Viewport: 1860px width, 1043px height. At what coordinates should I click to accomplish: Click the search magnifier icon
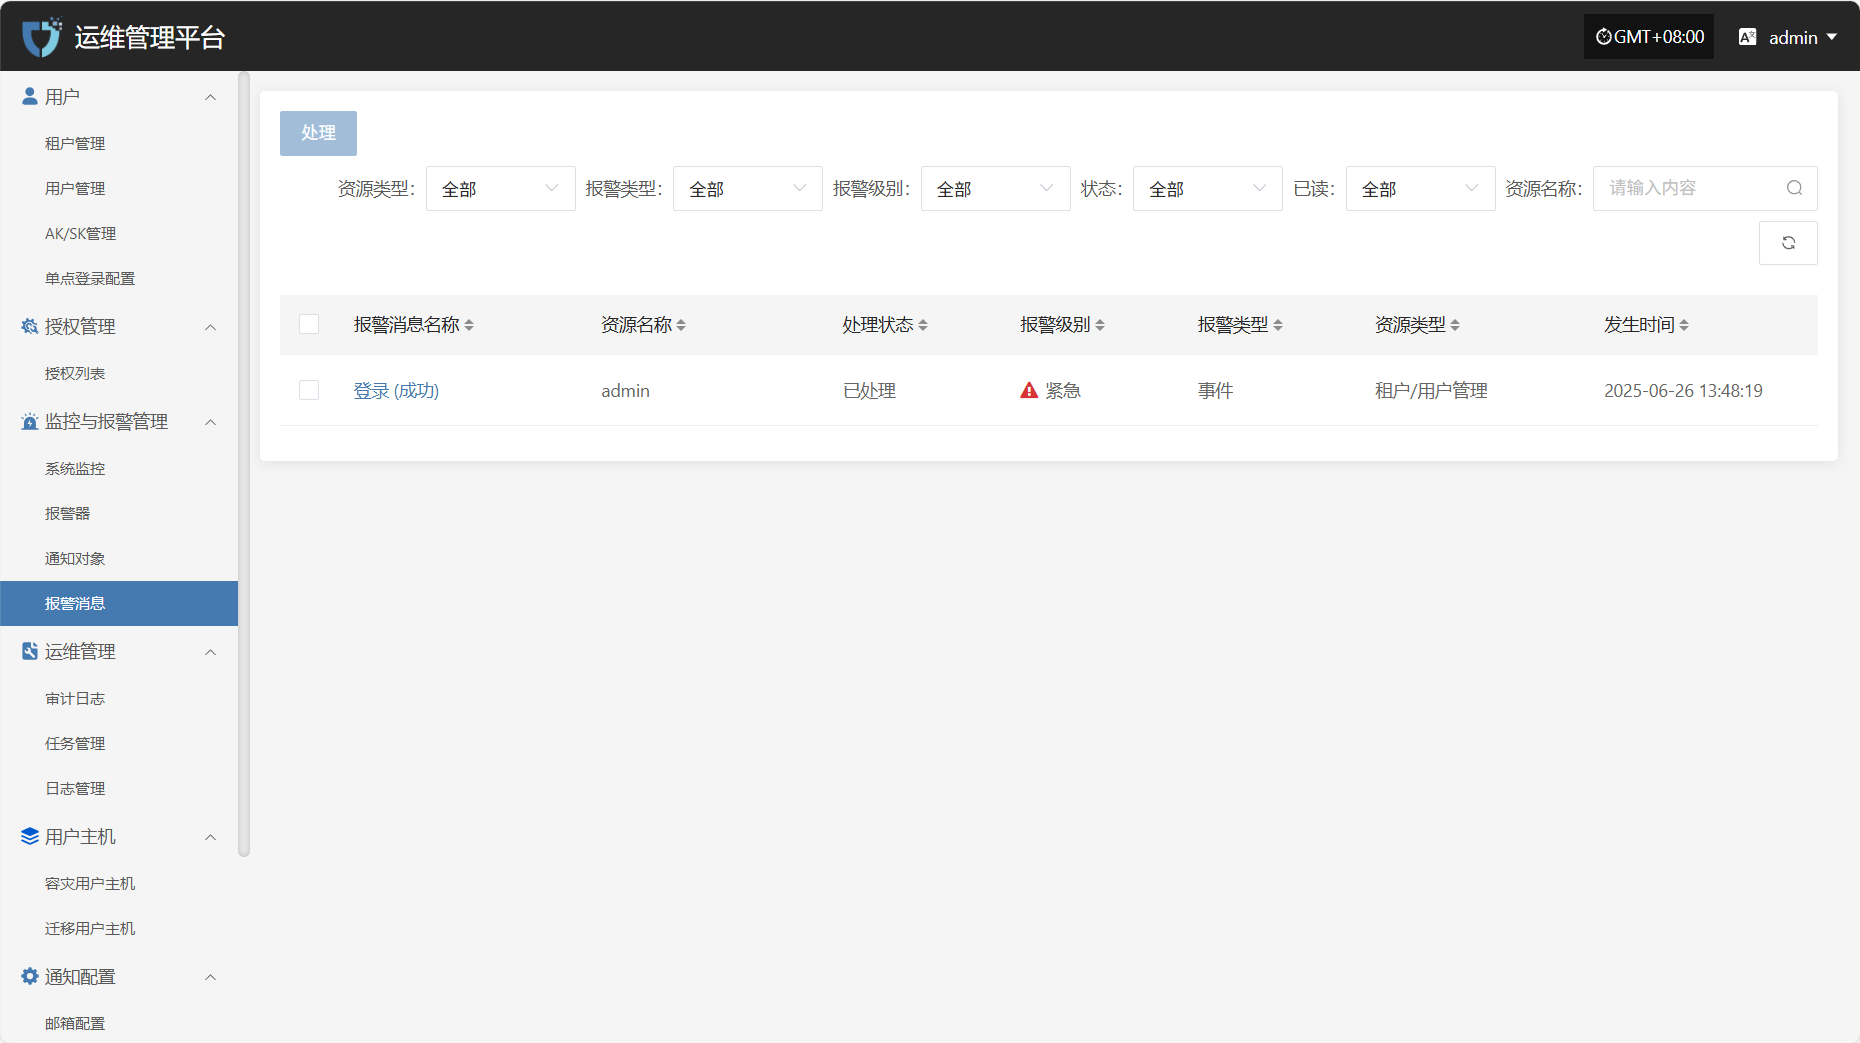pyautogui.click(x=1795, y=188)
